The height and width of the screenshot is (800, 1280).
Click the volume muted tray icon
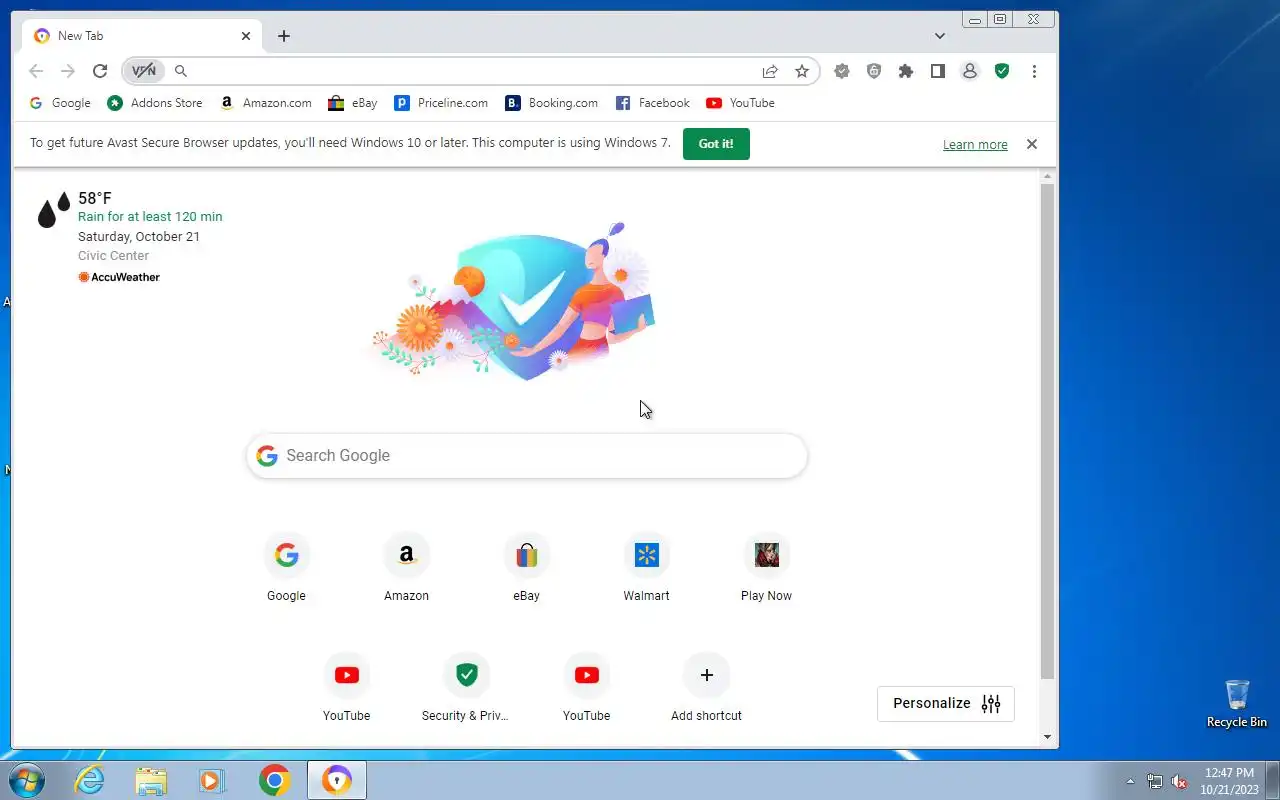(1180, 781)
